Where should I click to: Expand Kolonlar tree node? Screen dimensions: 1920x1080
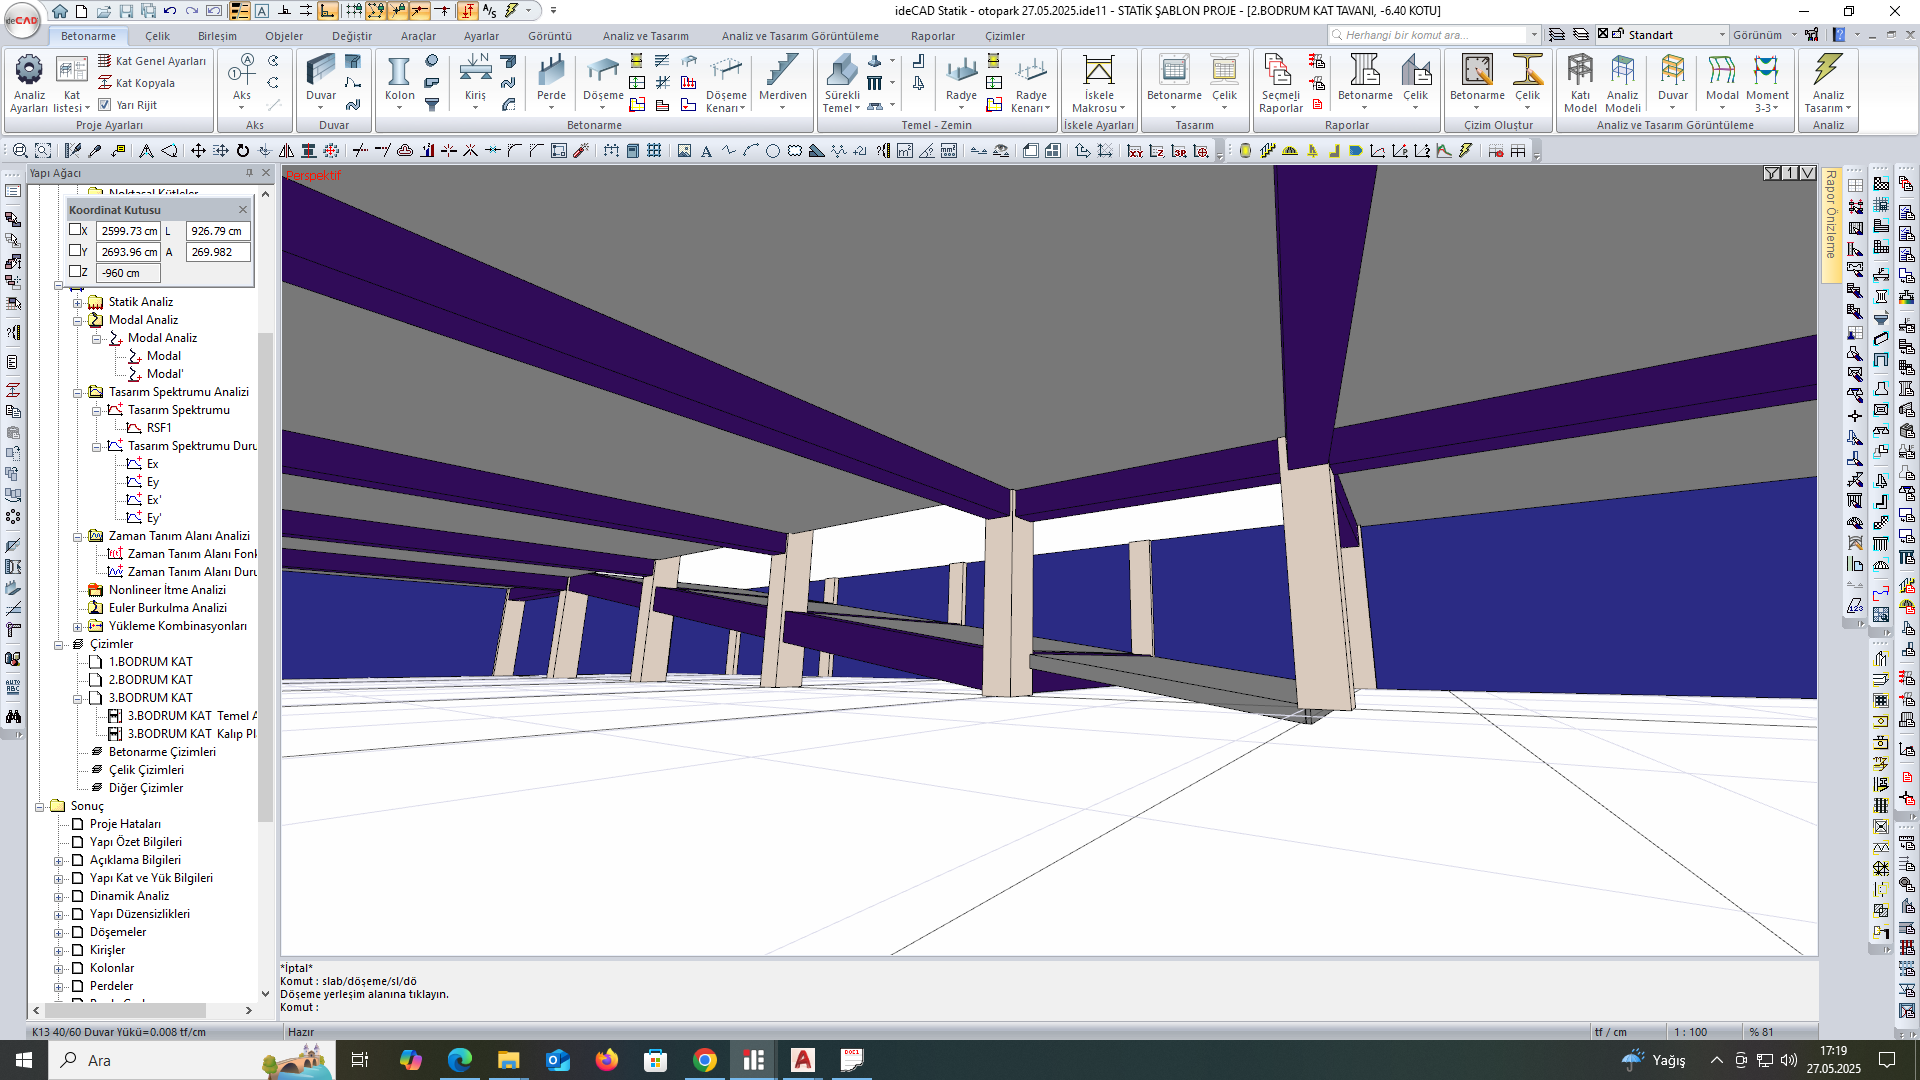[x=58, y=968]
